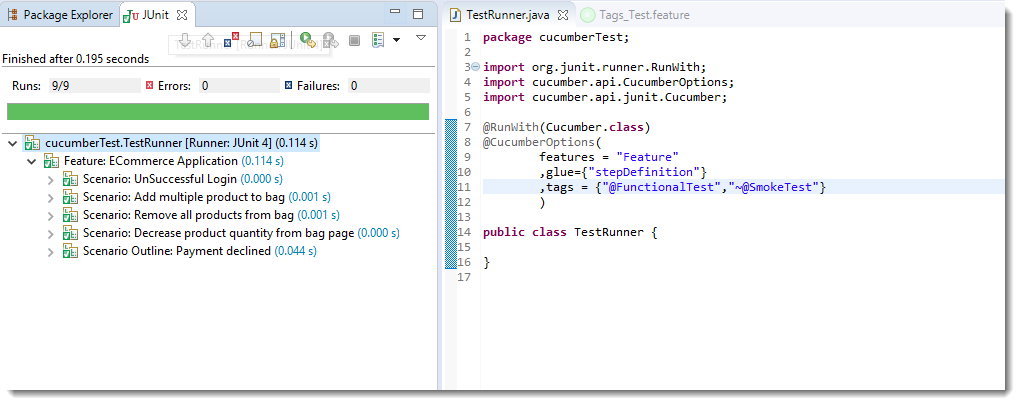Click the Next Failed Test down arrow
Image resolution: width=1020 pixels, height=405 pixels.
tap(186, 40)
